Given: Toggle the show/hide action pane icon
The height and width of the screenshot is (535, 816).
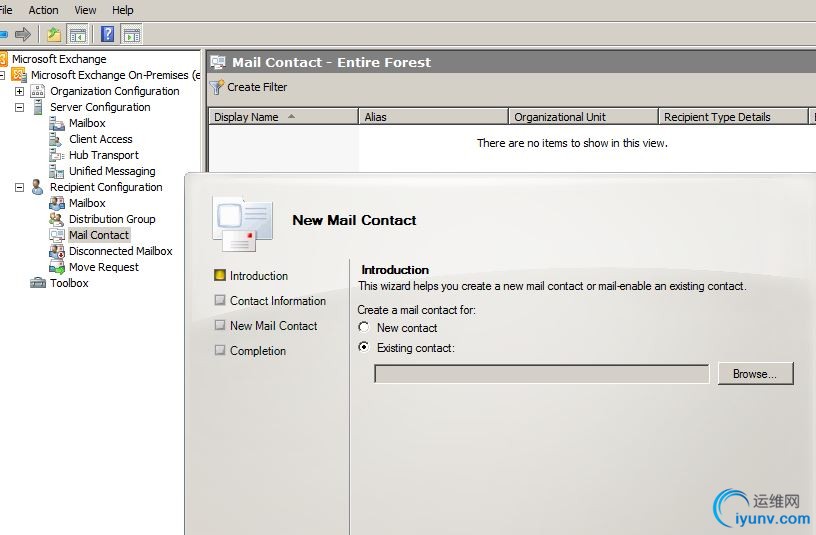Looking at the screenshot, I should pos(131,35).
